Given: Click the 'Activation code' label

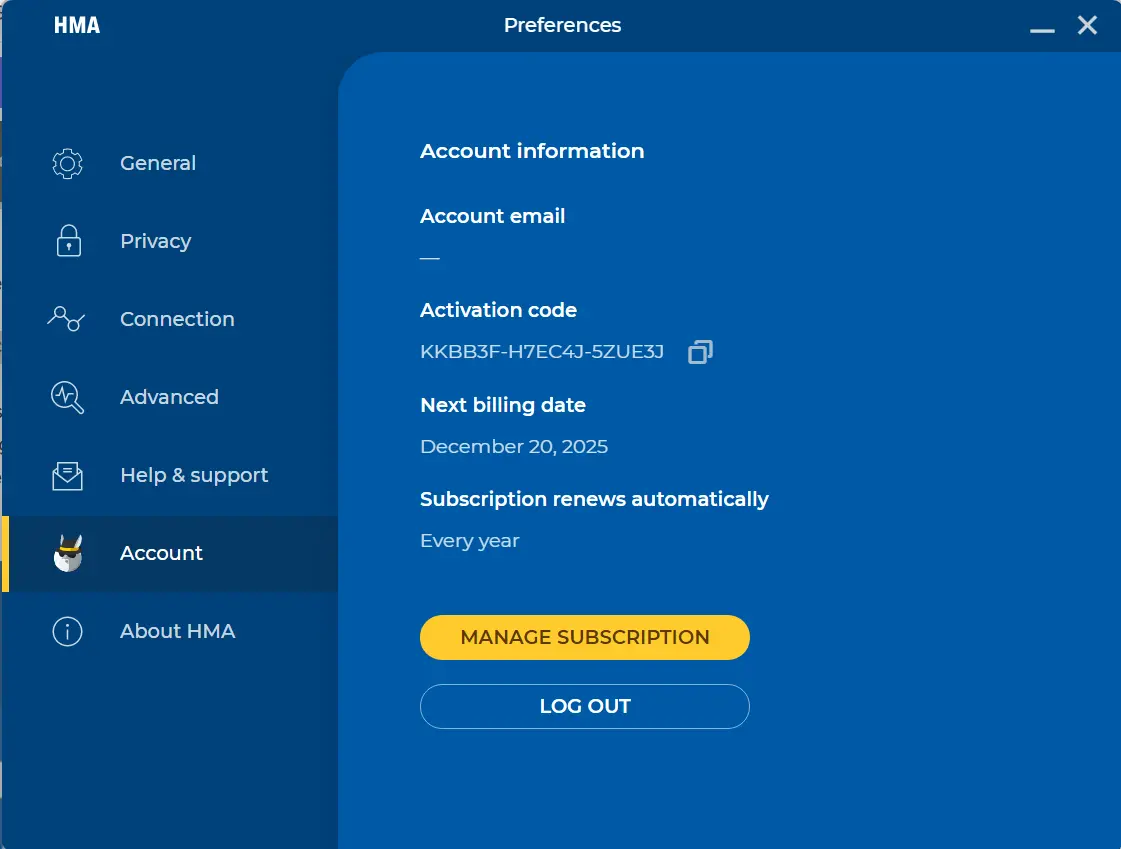Looking at the screenshot, I should coord(498,310).
